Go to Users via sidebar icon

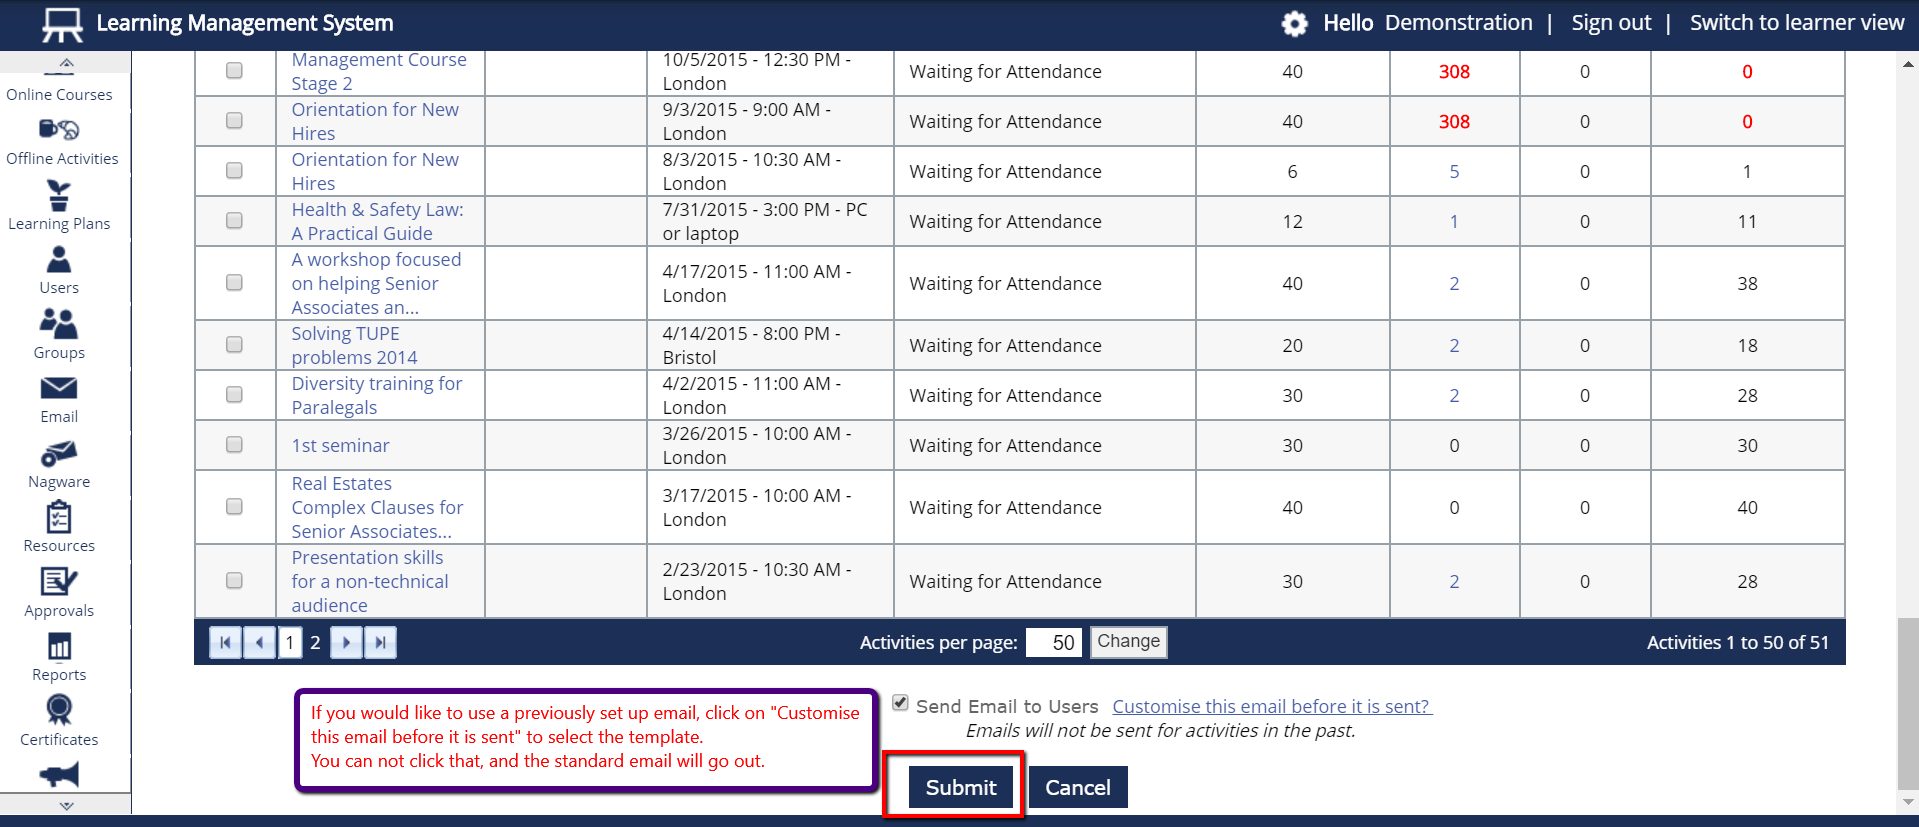[59, 260]
